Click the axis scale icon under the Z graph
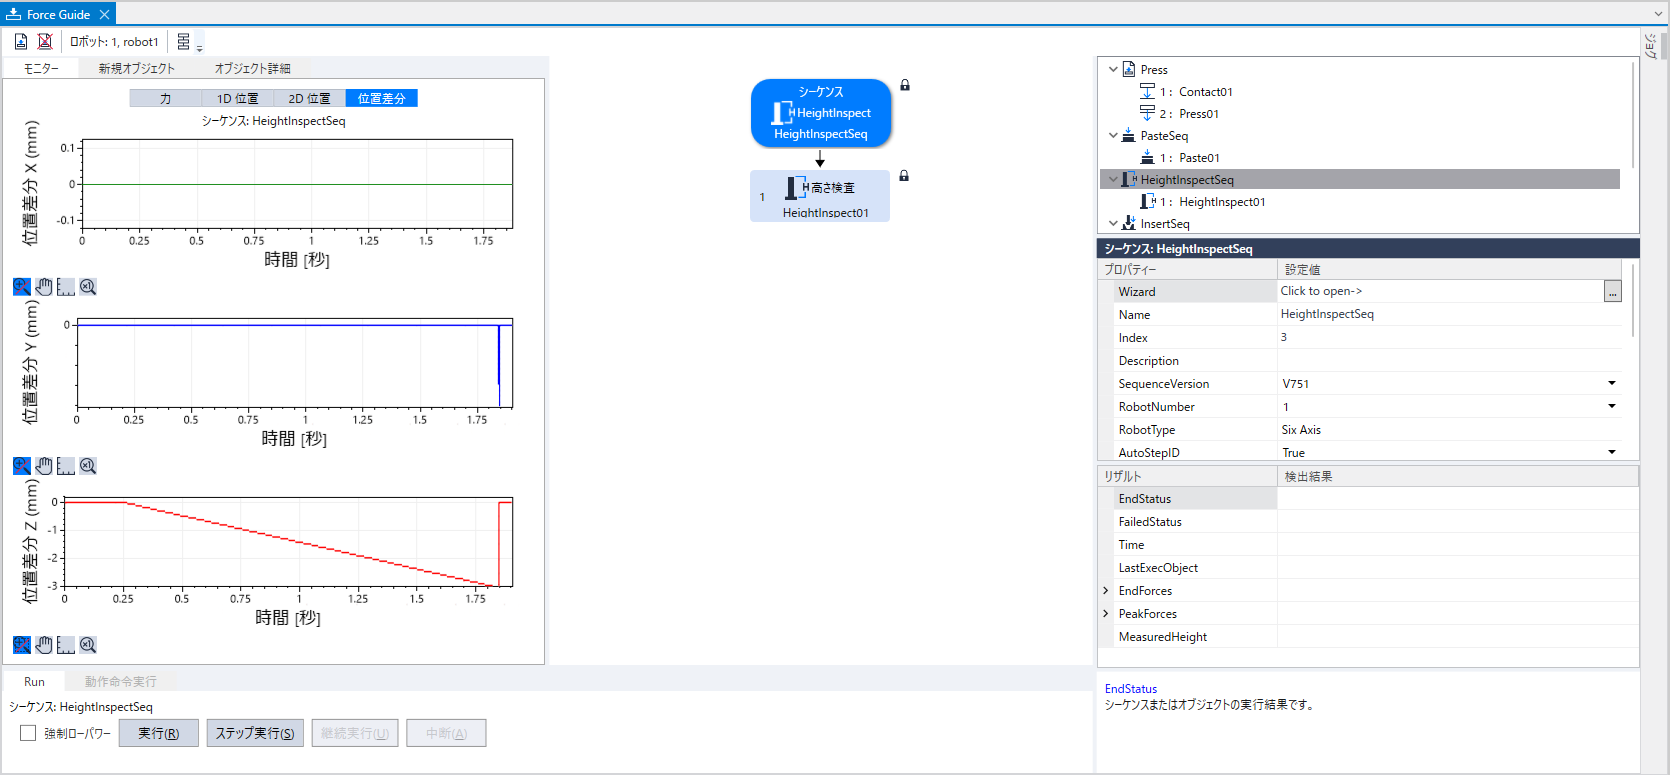 [x=66, y=645]
